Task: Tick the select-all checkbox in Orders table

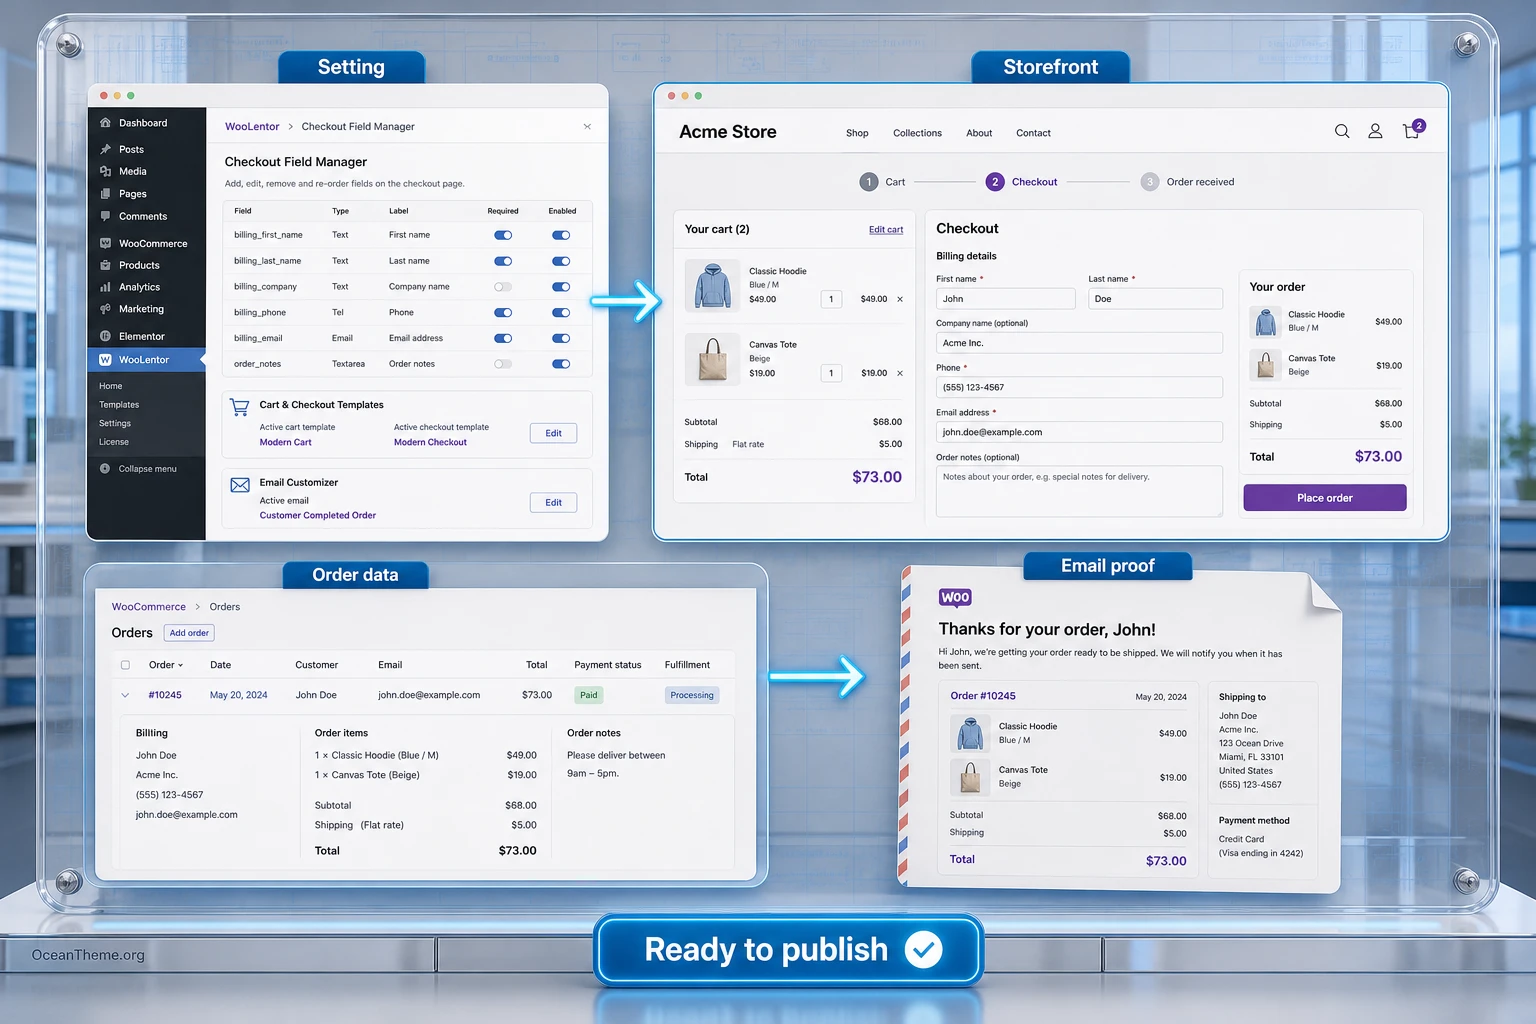Action: click(125, 665)
